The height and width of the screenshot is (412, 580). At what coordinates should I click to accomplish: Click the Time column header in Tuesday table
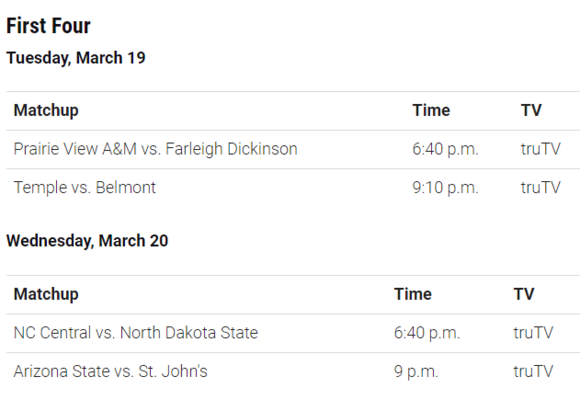click(431, 110)
